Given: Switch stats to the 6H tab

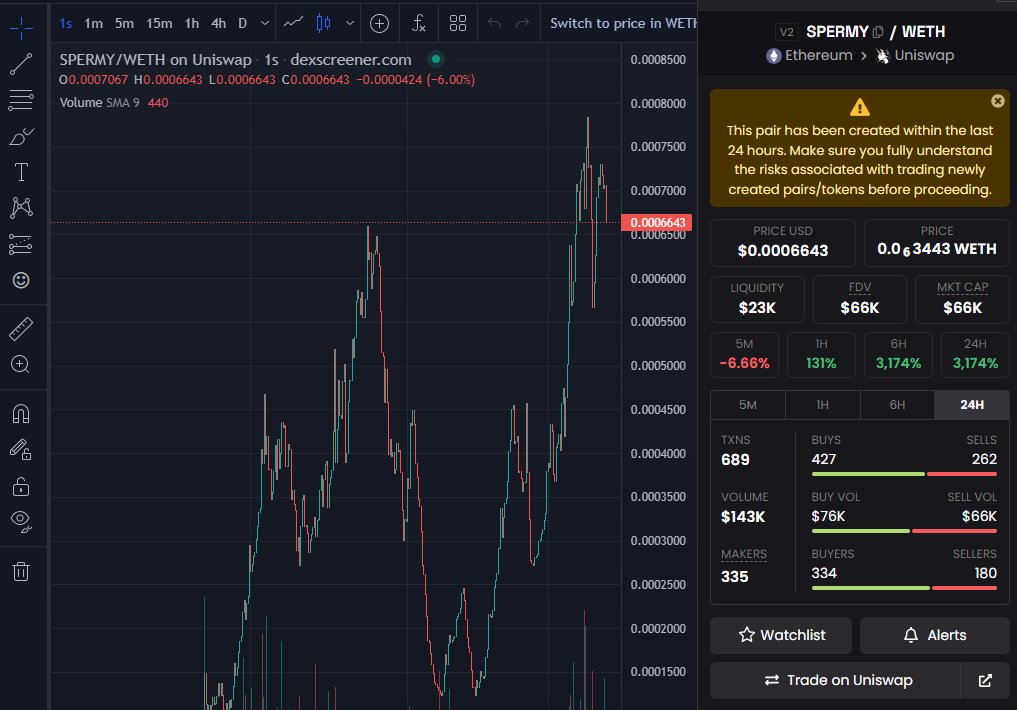Looking at the screenshot, I should pos(897,405).
